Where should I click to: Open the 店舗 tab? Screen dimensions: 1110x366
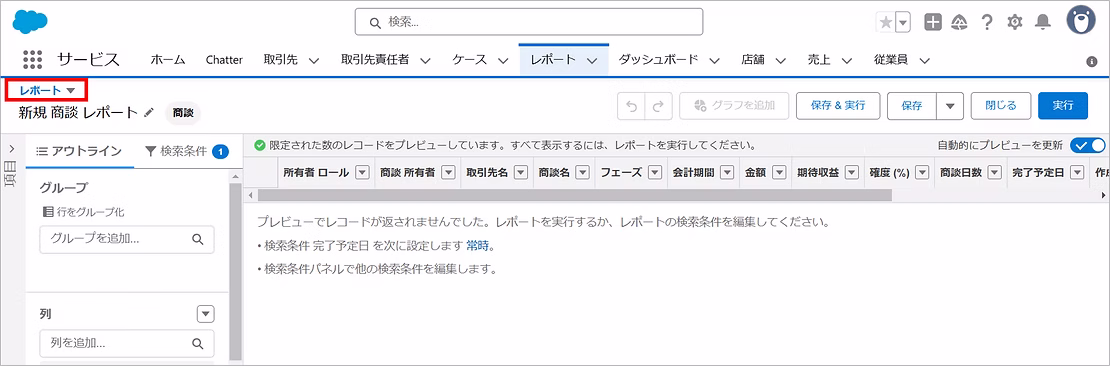point(753,60)
